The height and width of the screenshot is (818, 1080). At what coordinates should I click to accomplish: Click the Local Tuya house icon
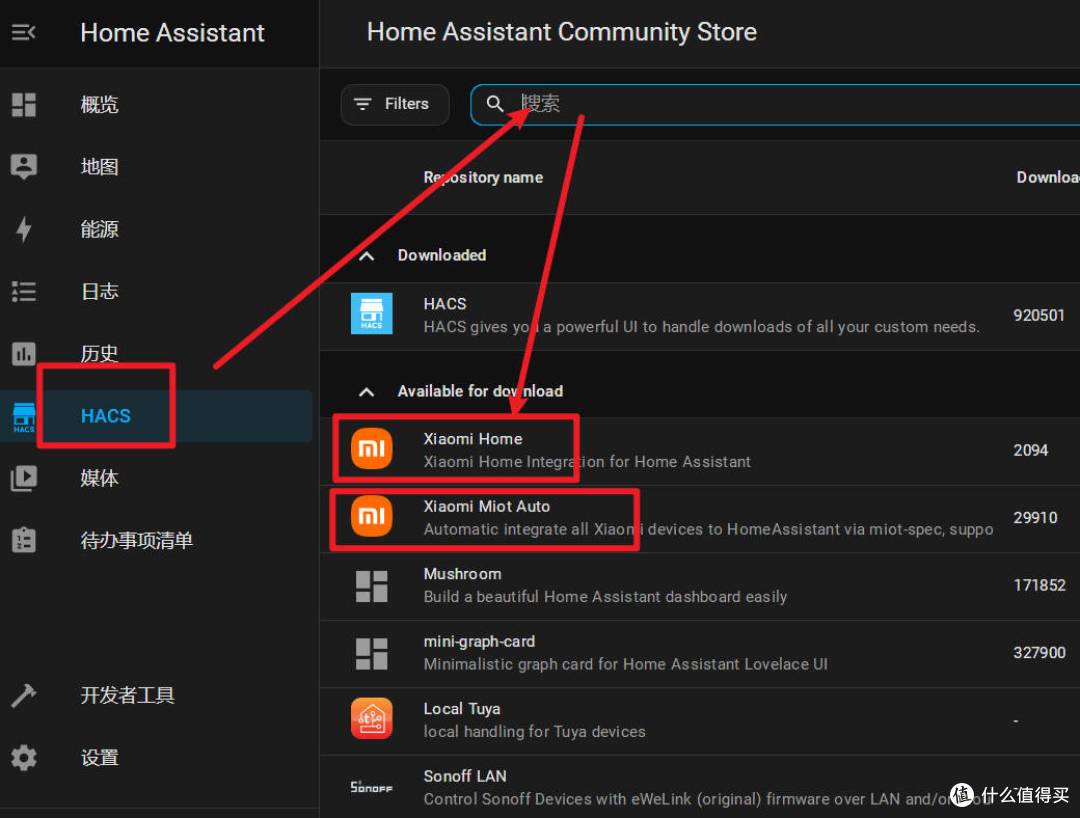coord(372,719)
